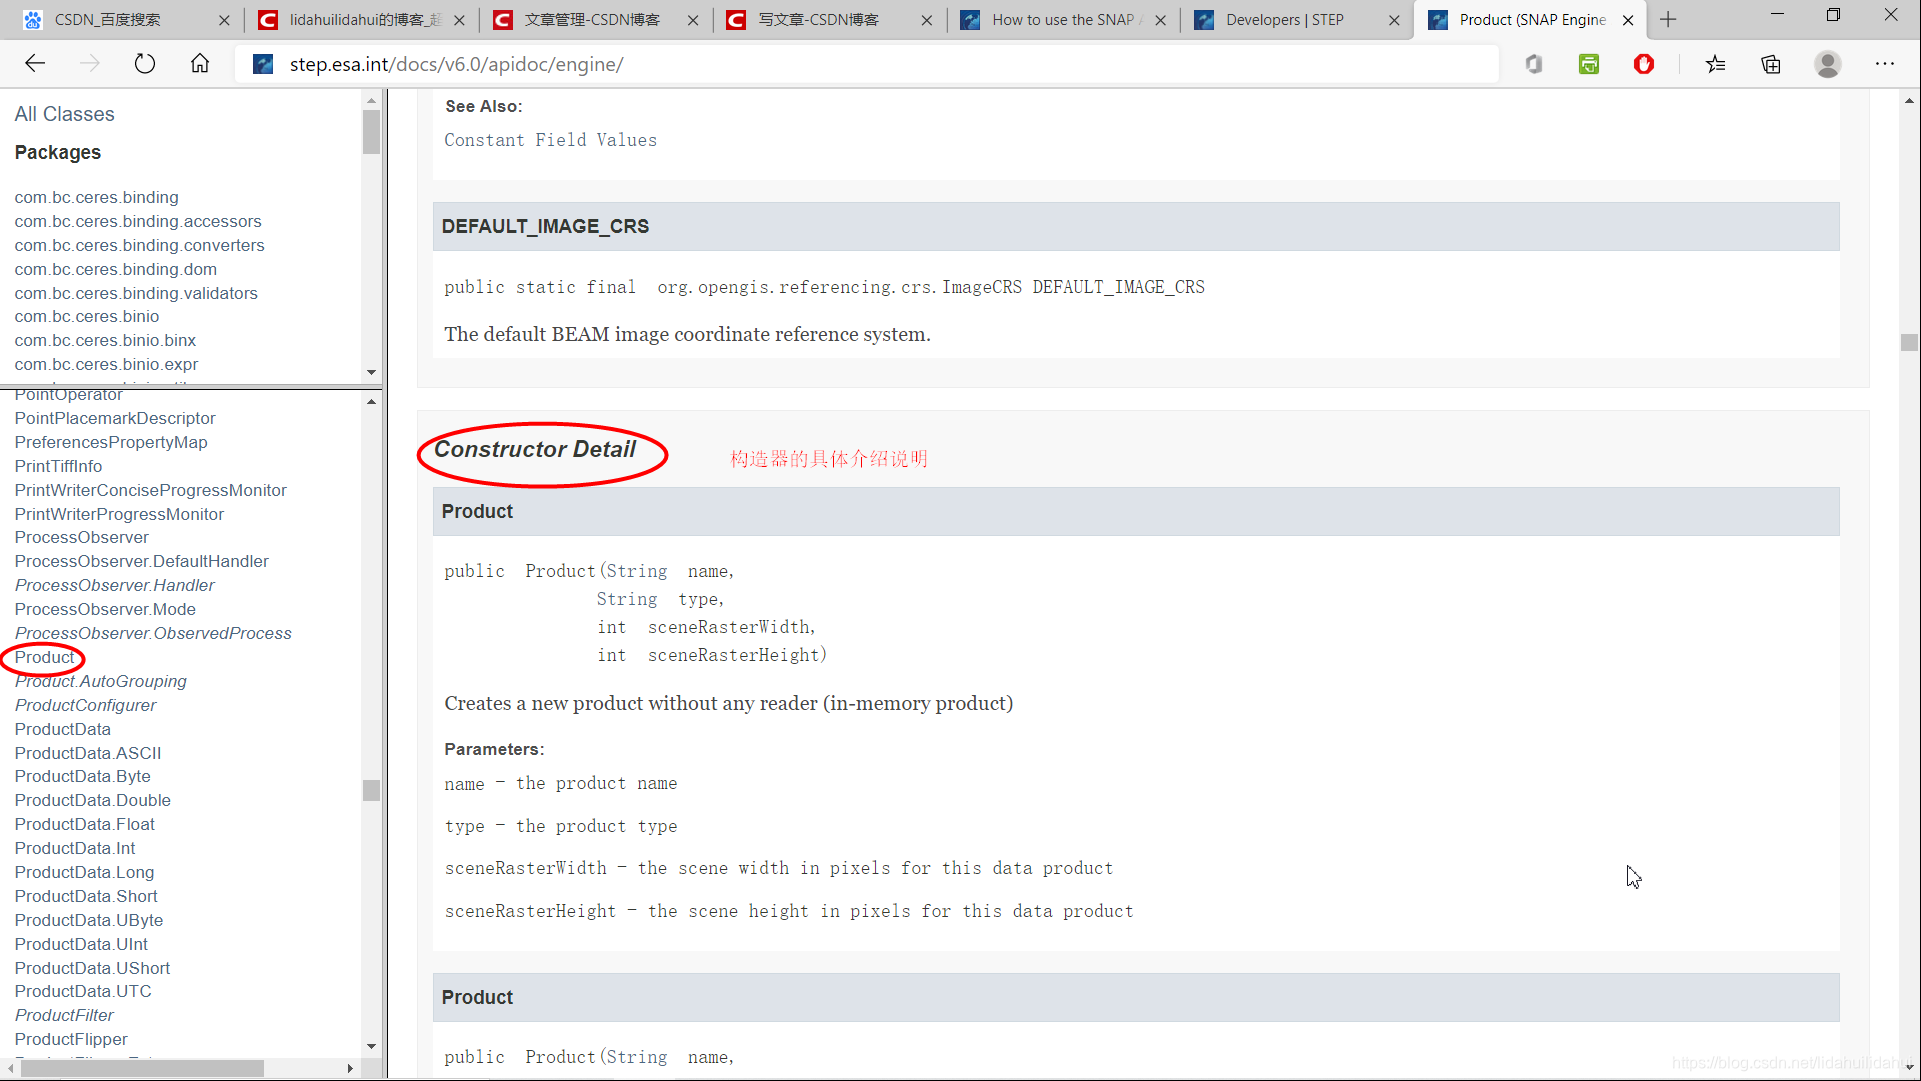This screenshot has width=1921, height=1081.
Task: Open the com.bc.ceres.binding package
Action: (x=96, y=197)
